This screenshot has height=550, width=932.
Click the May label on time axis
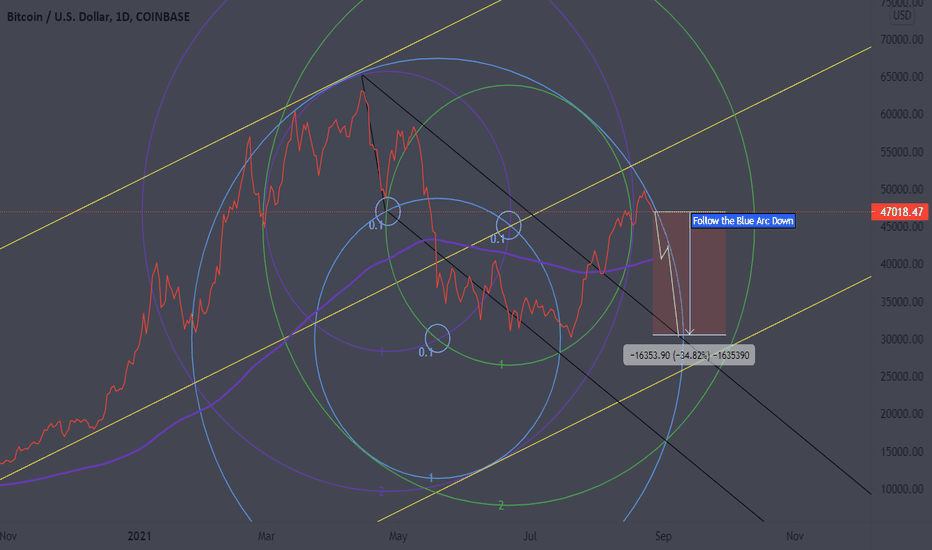(x=398, y=536)
